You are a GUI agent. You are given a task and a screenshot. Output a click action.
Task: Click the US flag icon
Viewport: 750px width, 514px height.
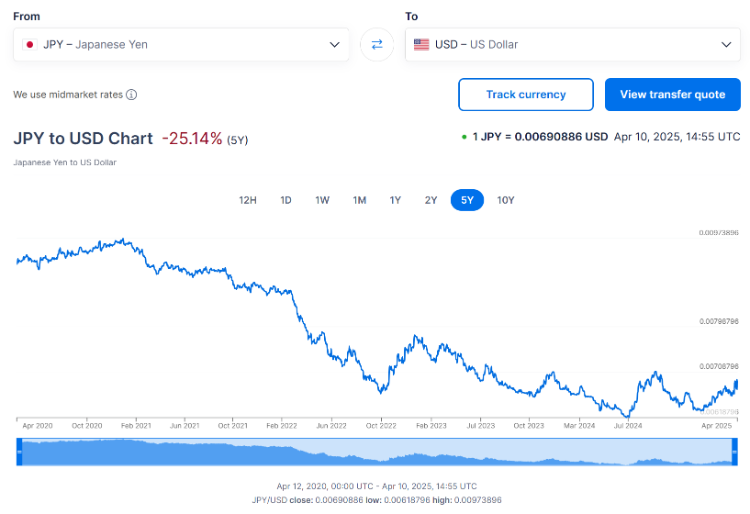pos(421,44)
